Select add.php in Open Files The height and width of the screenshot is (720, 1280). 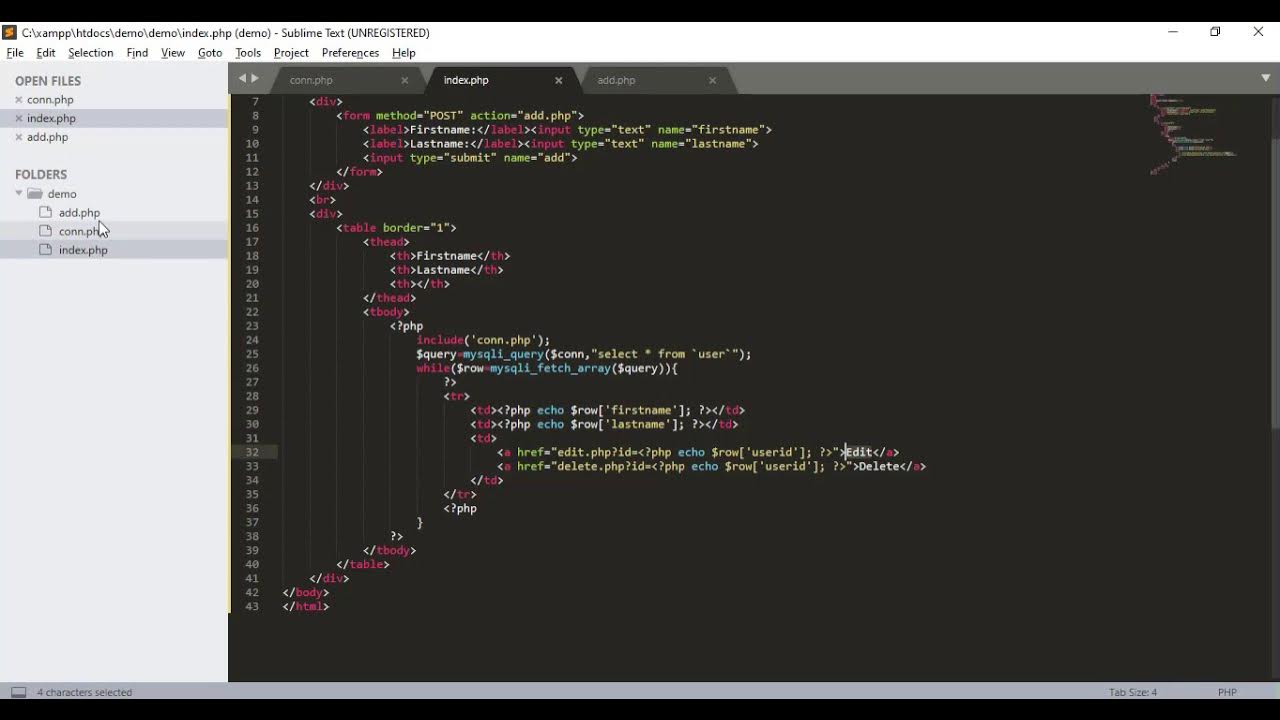click(x=47, y=137)
